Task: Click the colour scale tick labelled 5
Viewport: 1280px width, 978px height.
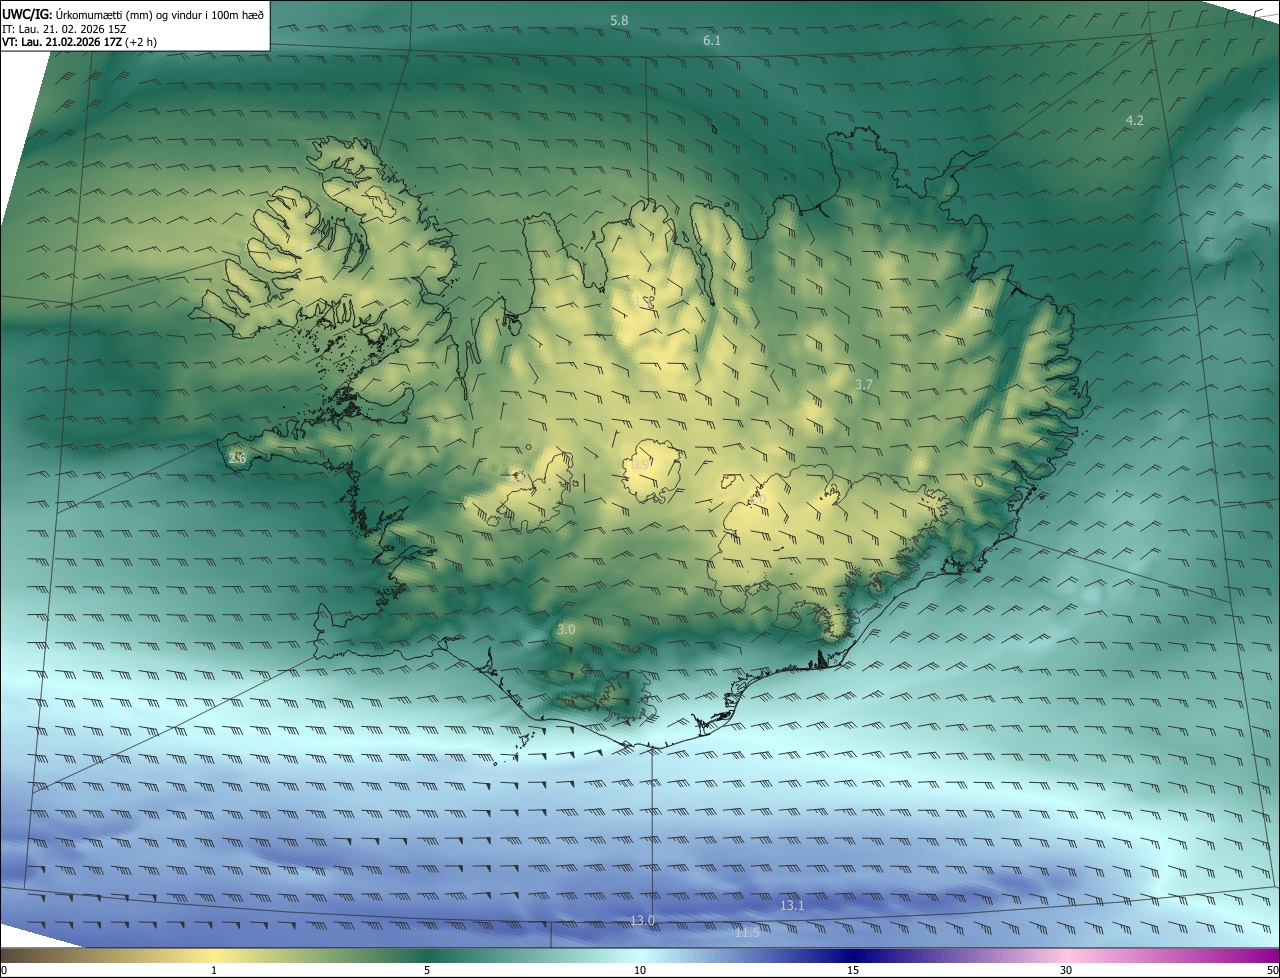Action: [x=427, y=970]
